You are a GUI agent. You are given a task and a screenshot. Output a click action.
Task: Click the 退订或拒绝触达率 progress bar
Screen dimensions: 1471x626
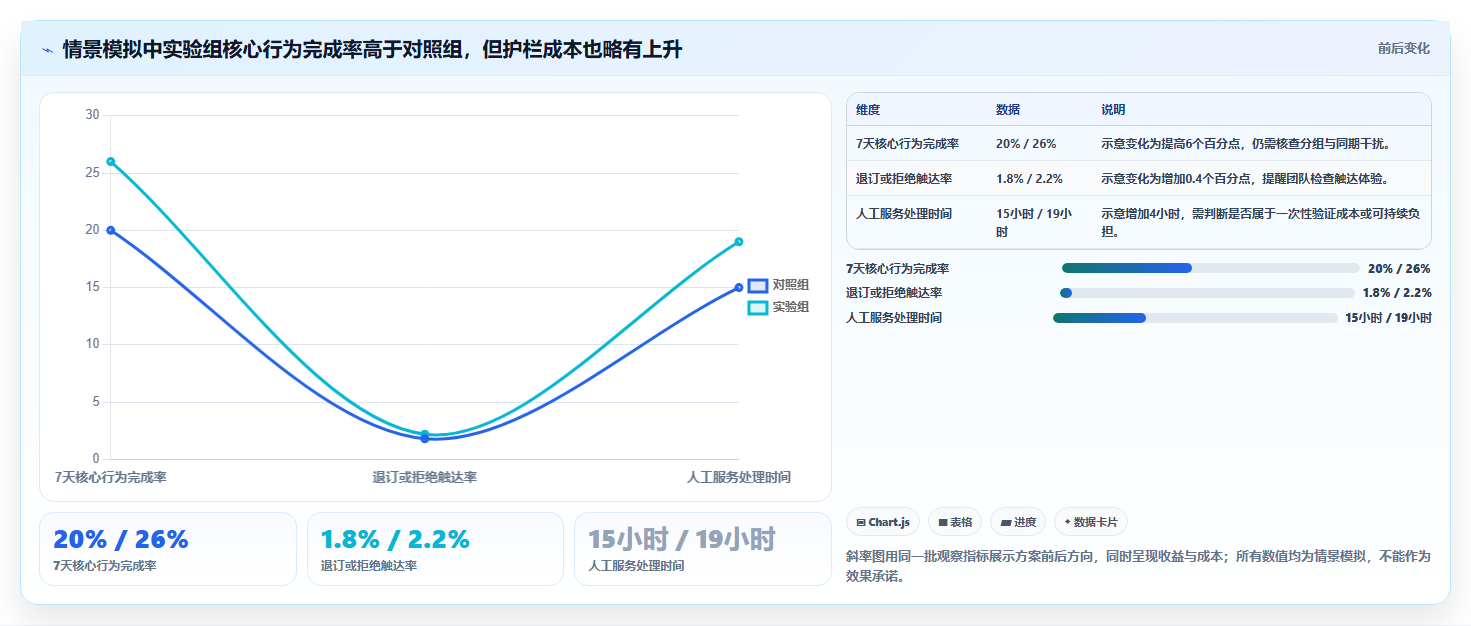coord(1207,293)
